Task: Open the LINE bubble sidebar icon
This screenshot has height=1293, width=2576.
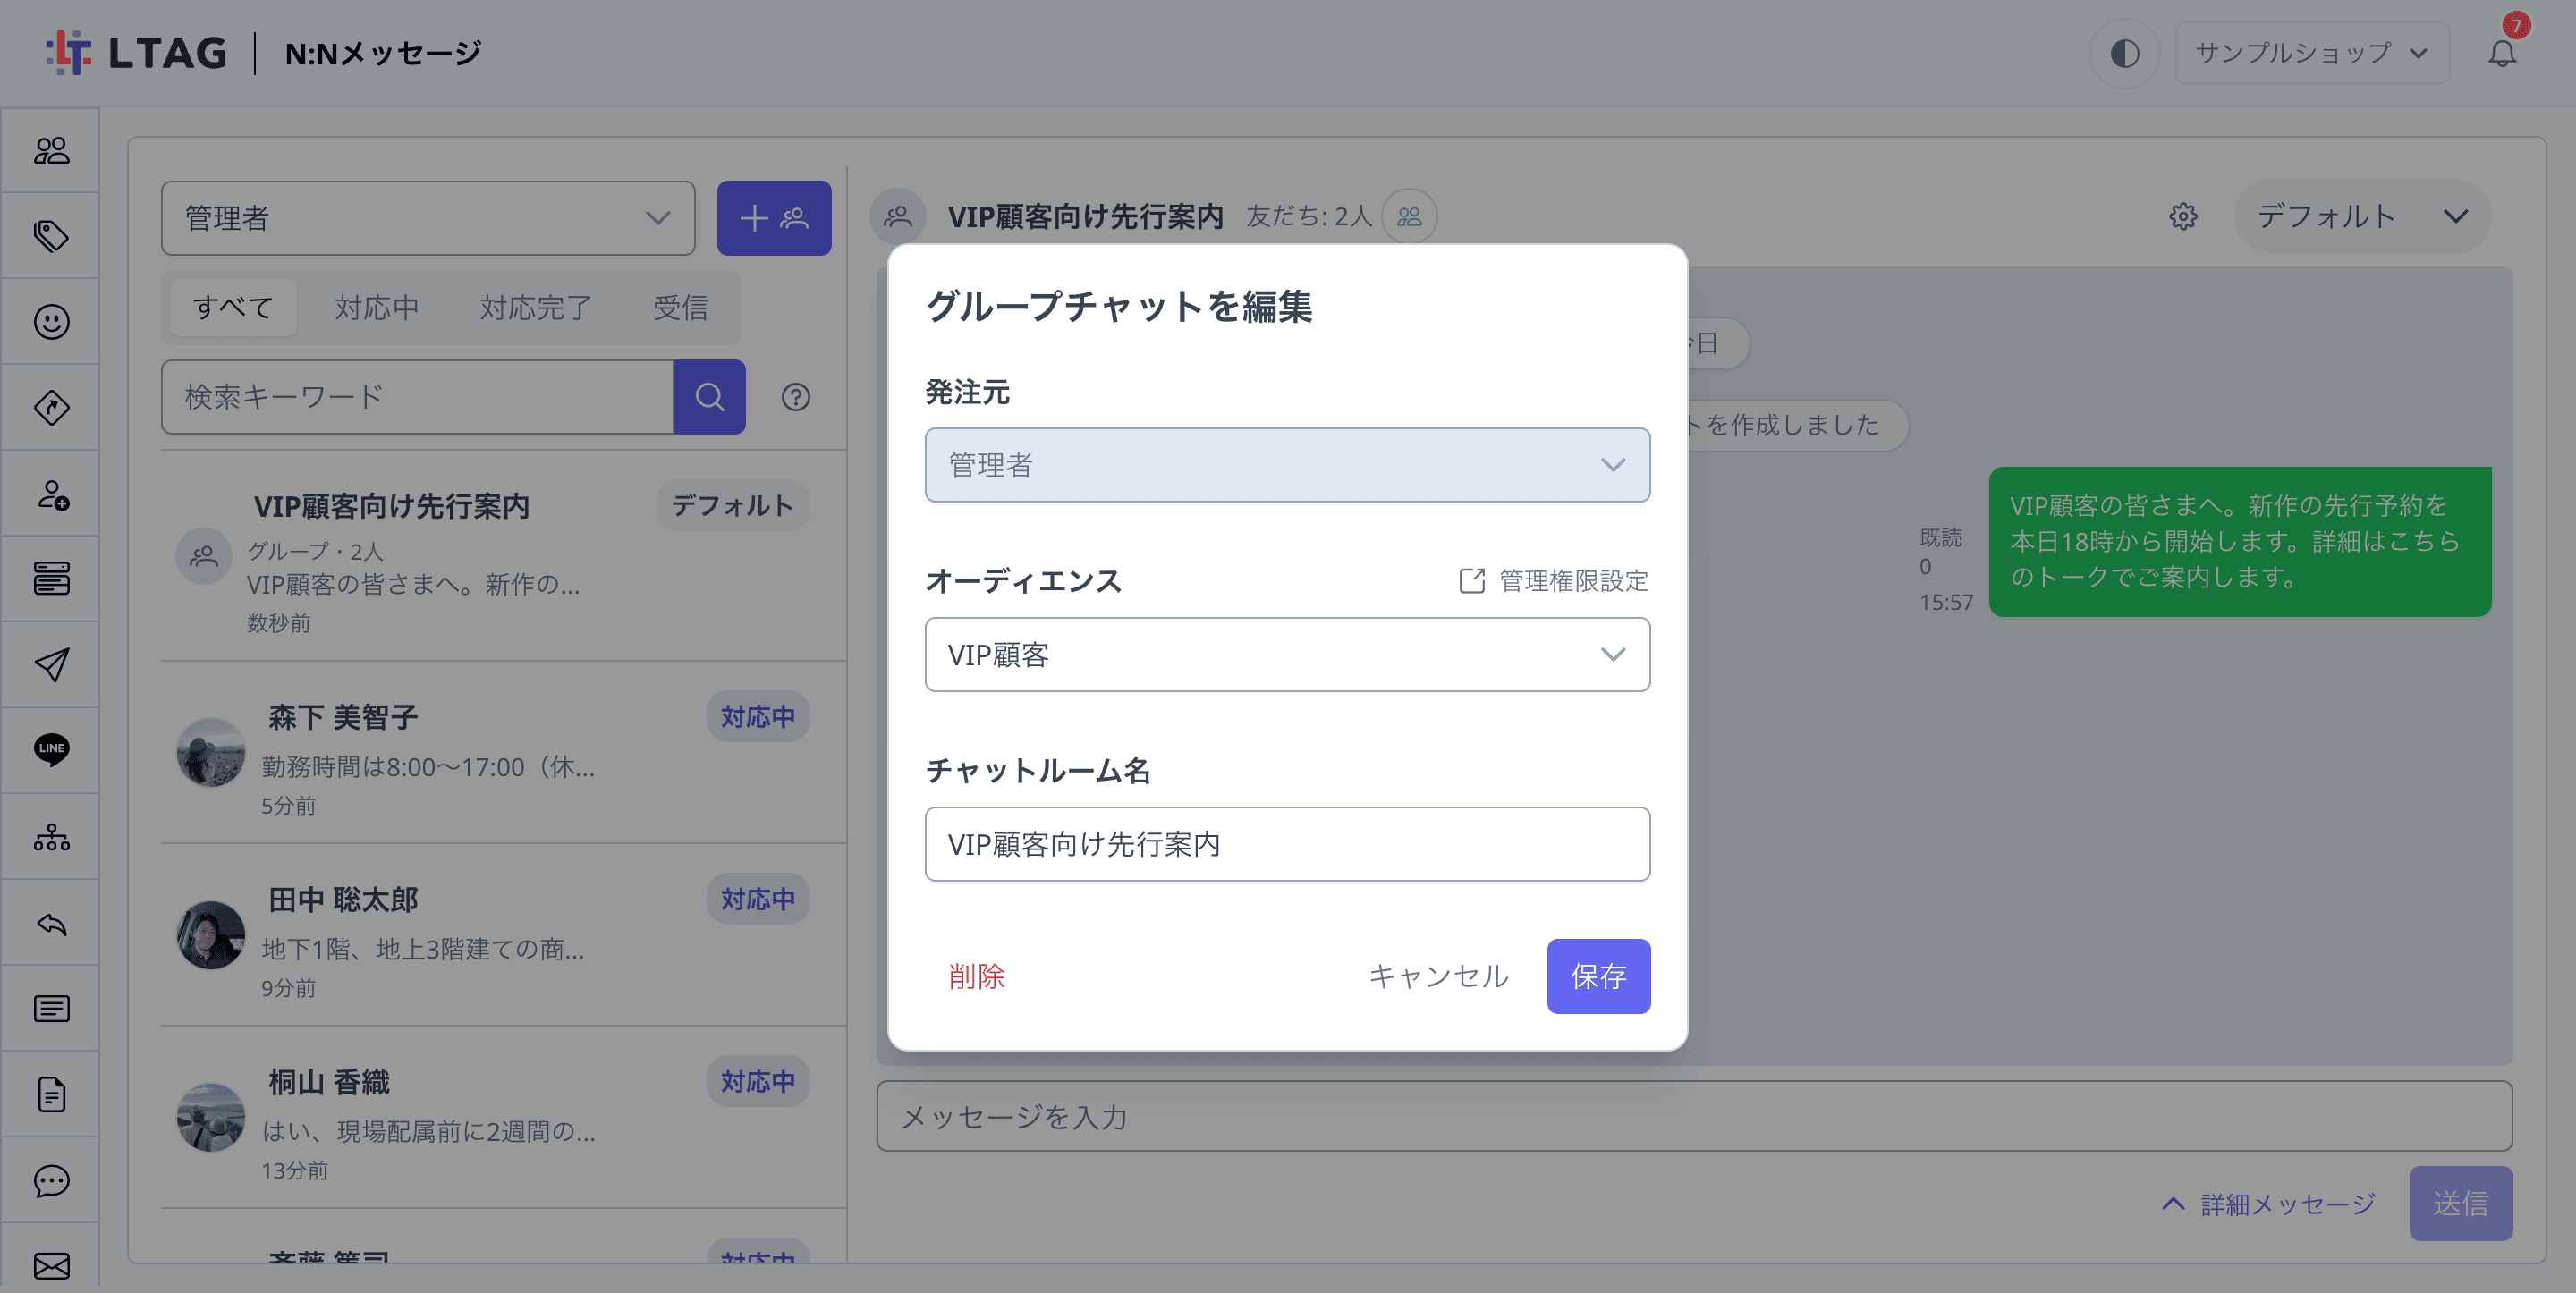Action: [x=51, y=750]
